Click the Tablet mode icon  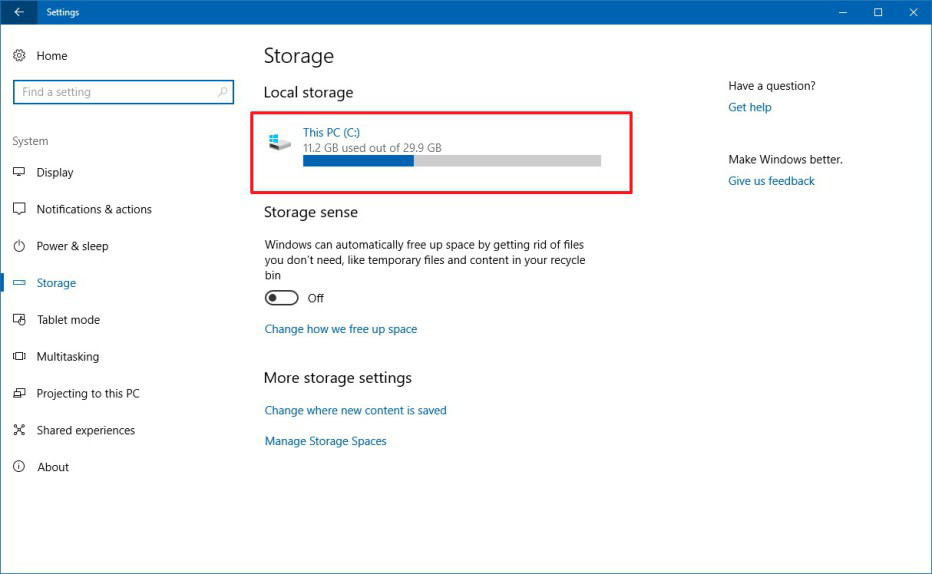tap(19, 319)
